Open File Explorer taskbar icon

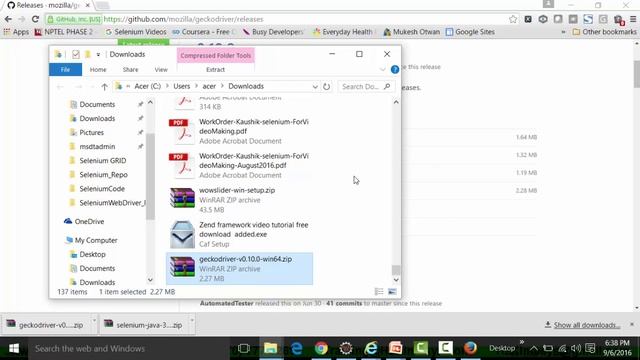270,349
